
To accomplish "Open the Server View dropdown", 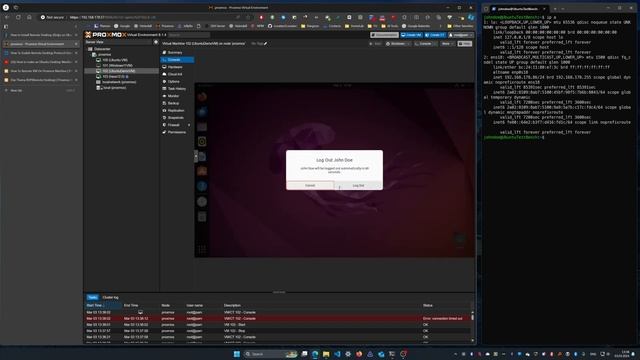I will coord(118,42).
